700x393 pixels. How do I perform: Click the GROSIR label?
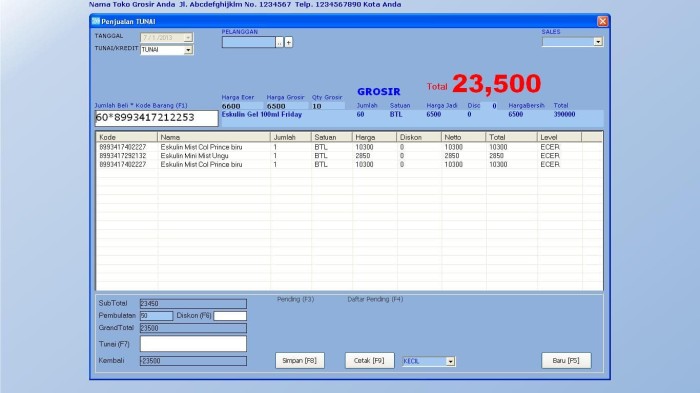click(x=379, y=92)
